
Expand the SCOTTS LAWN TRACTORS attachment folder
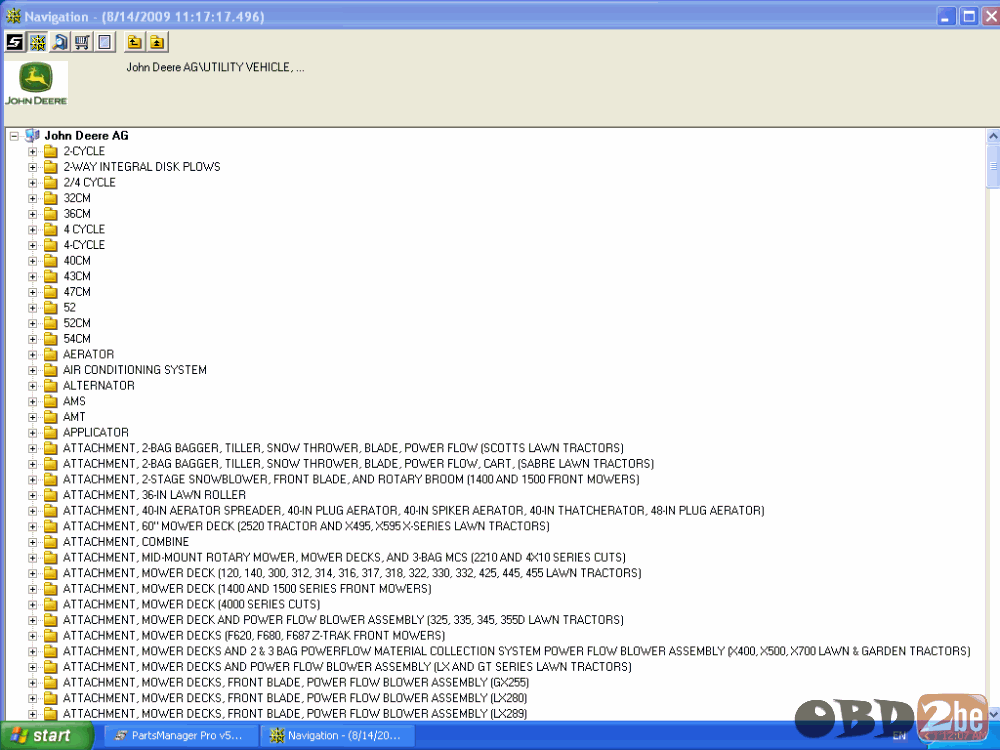[33, 448]
